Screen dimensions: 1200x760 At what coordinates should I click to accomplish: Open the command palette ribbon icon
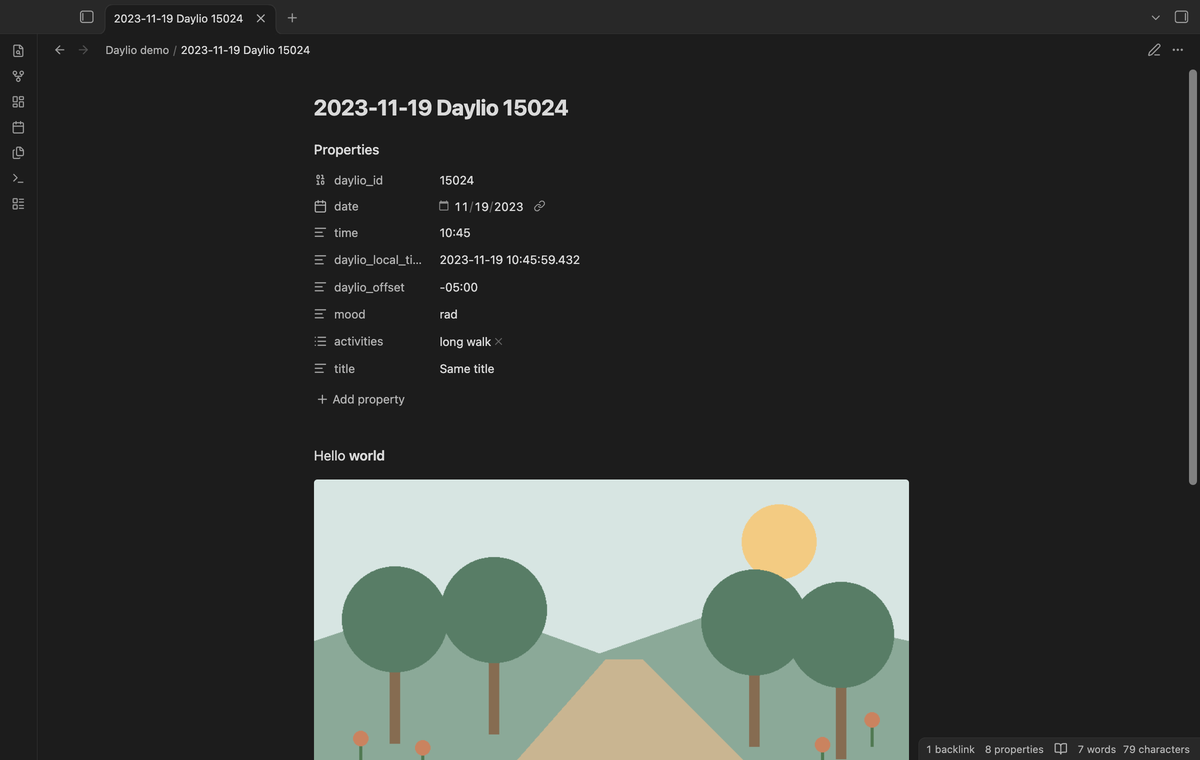tap(18, 178)
